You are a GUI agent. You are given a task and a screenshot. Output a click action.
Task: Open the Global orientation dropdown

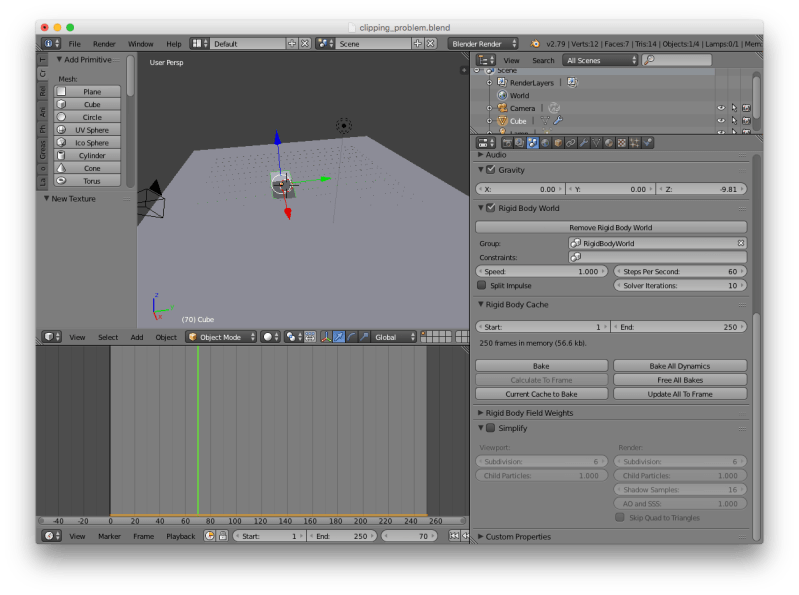394,337
